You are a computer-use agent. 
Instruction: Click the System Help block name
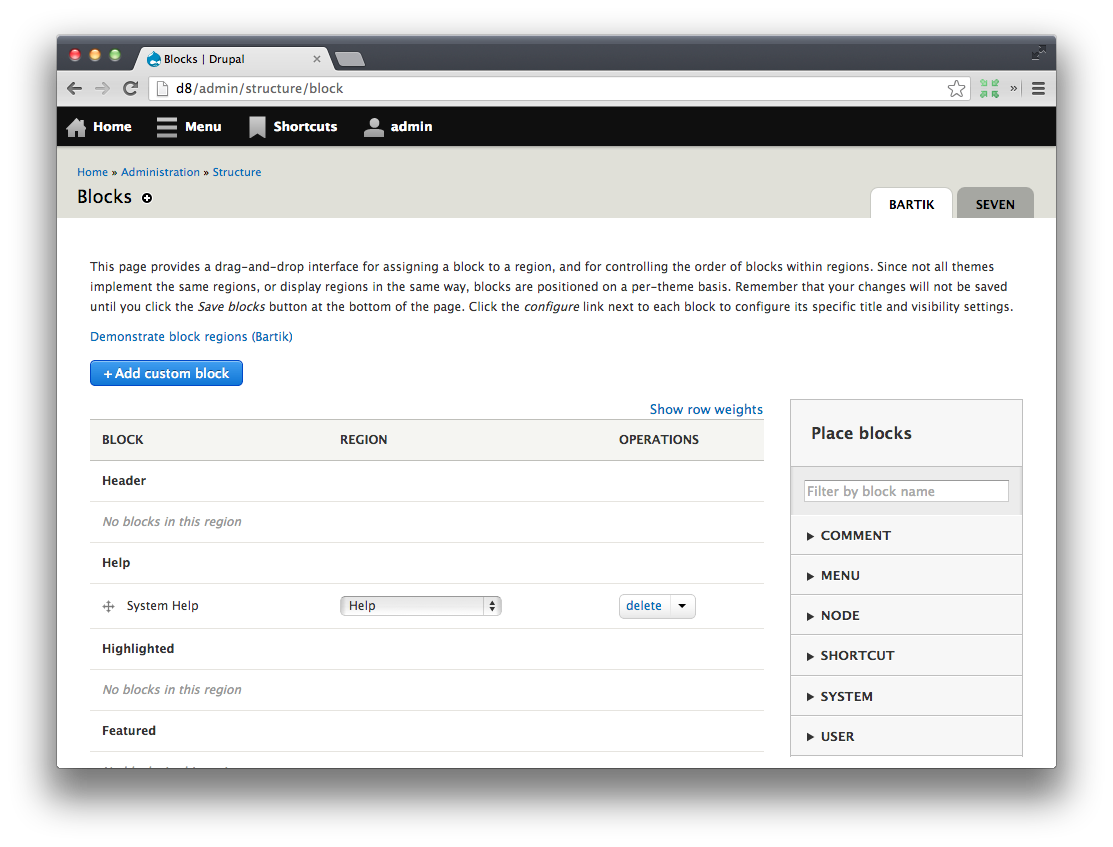(x=163, y=606)
